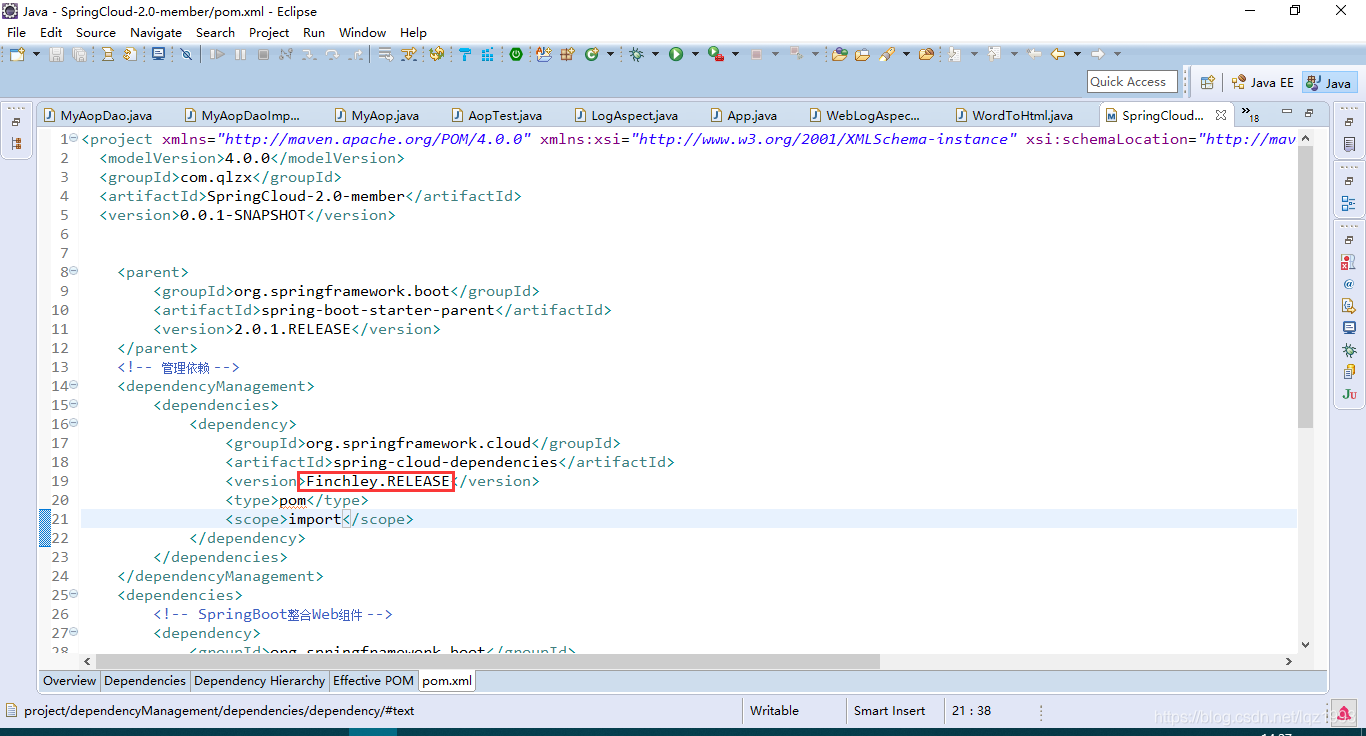Click the Suspend debug icon

pyautogui.click(x=240, y=54)
